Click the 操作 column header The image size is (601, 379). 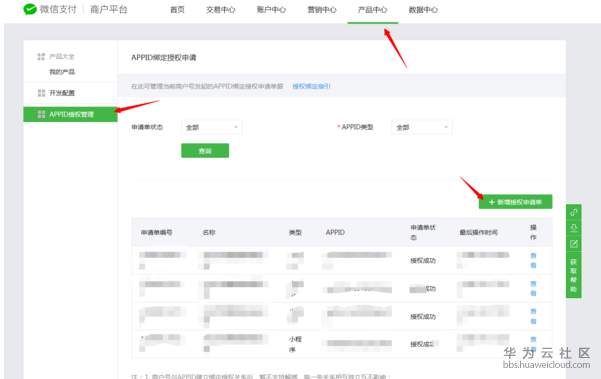click(533, 232)
